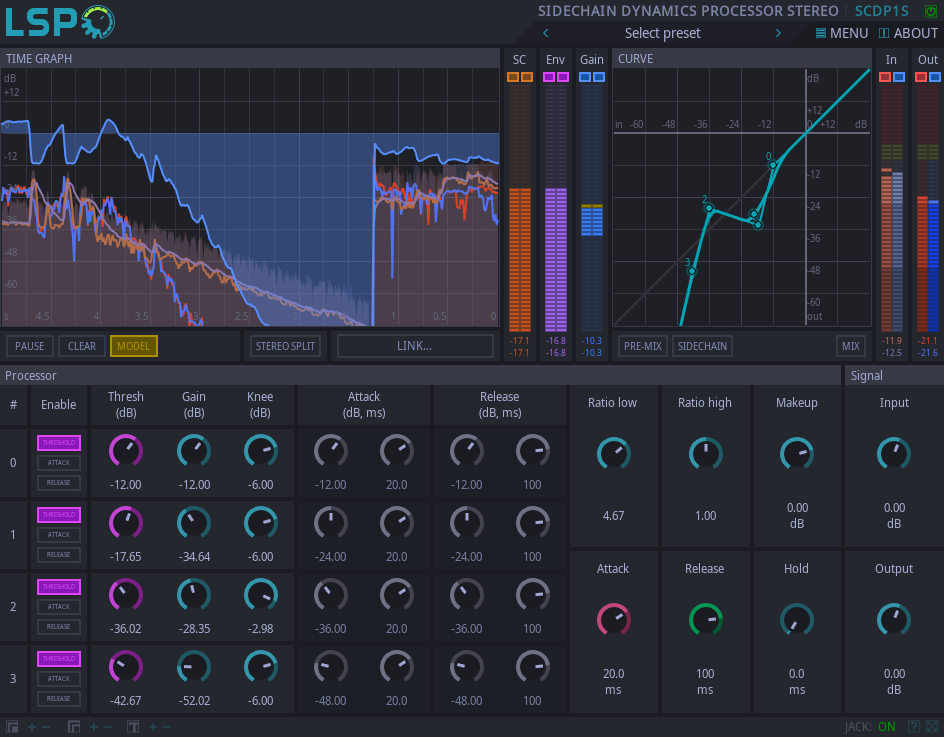Open the ABOUT section

tap(908, 33)
